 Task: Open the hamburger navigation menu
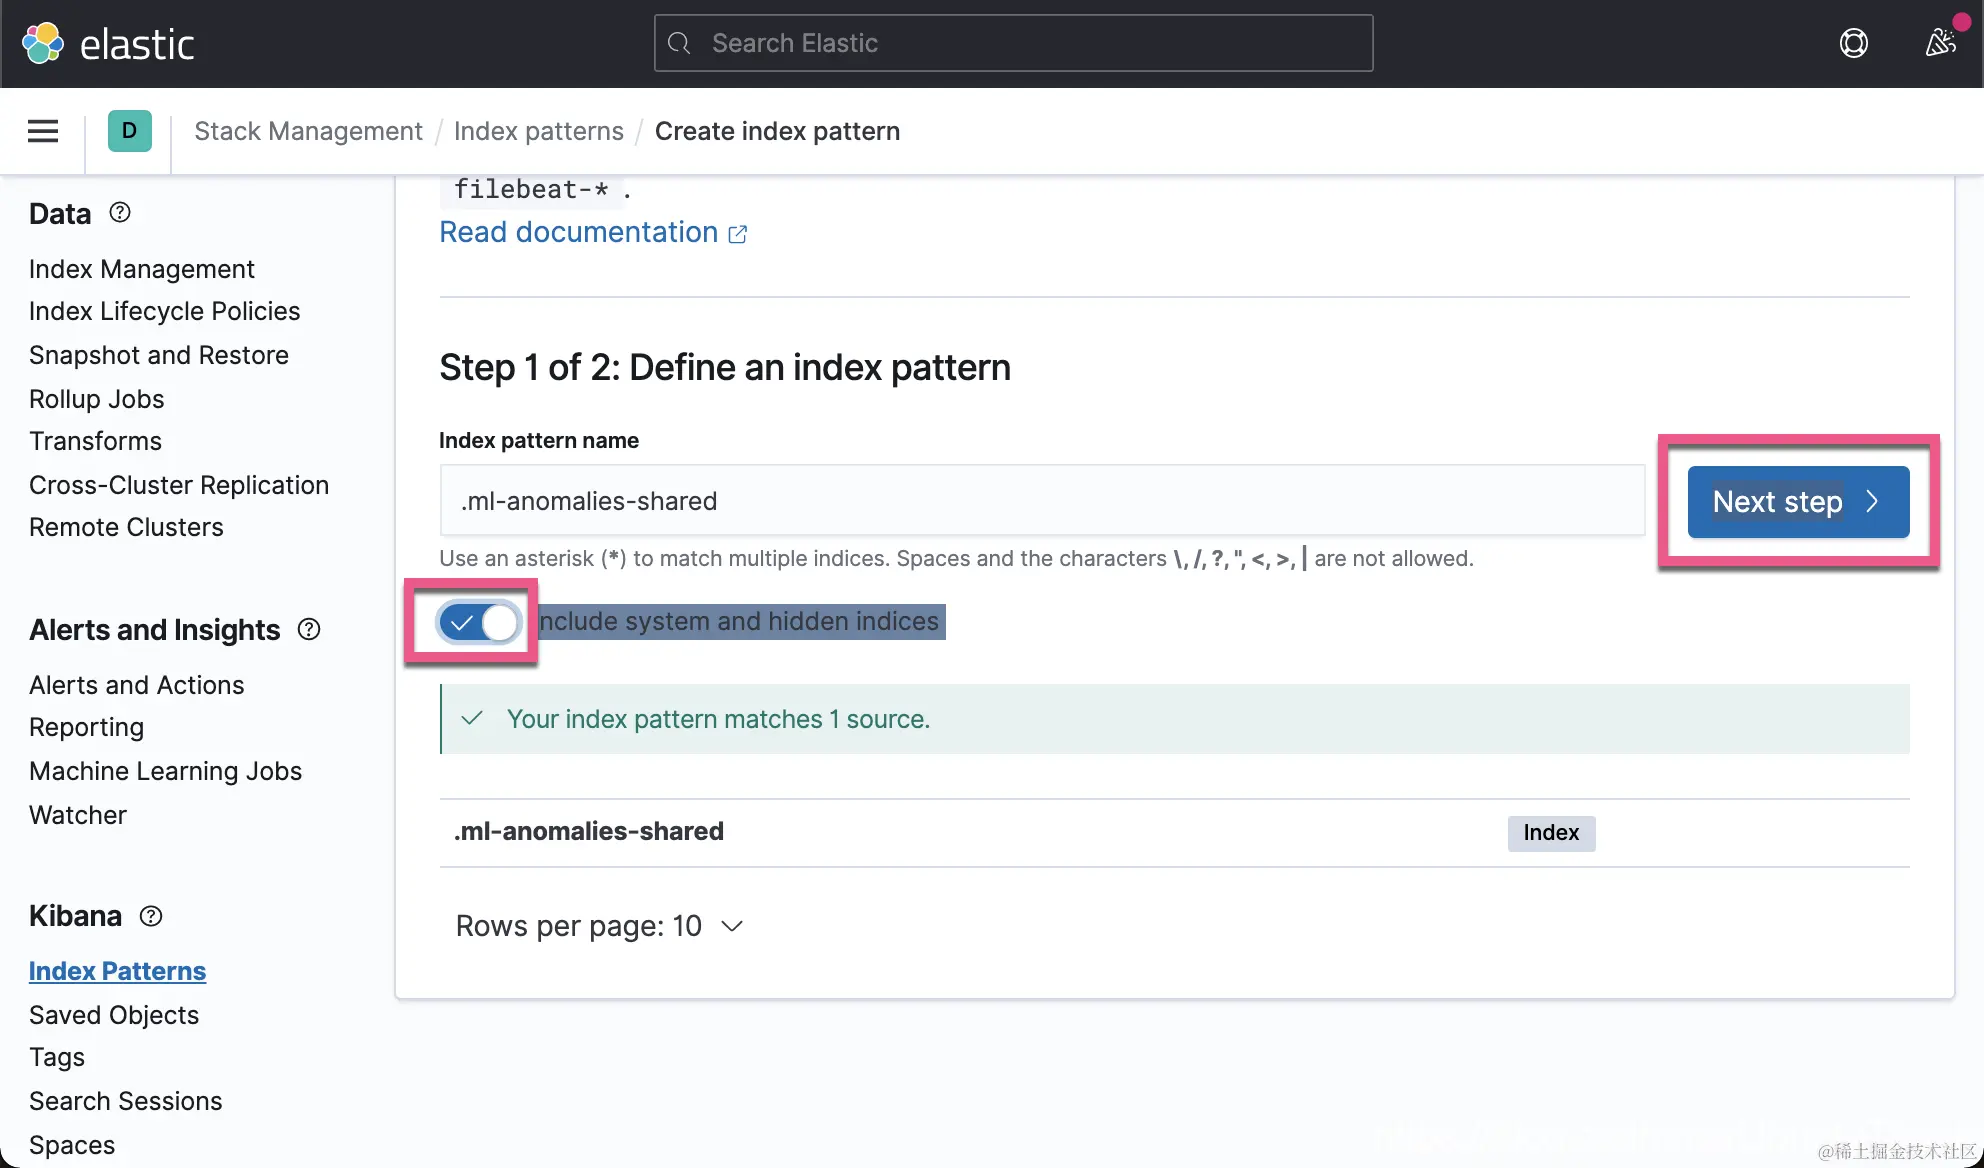click(43, 131)
